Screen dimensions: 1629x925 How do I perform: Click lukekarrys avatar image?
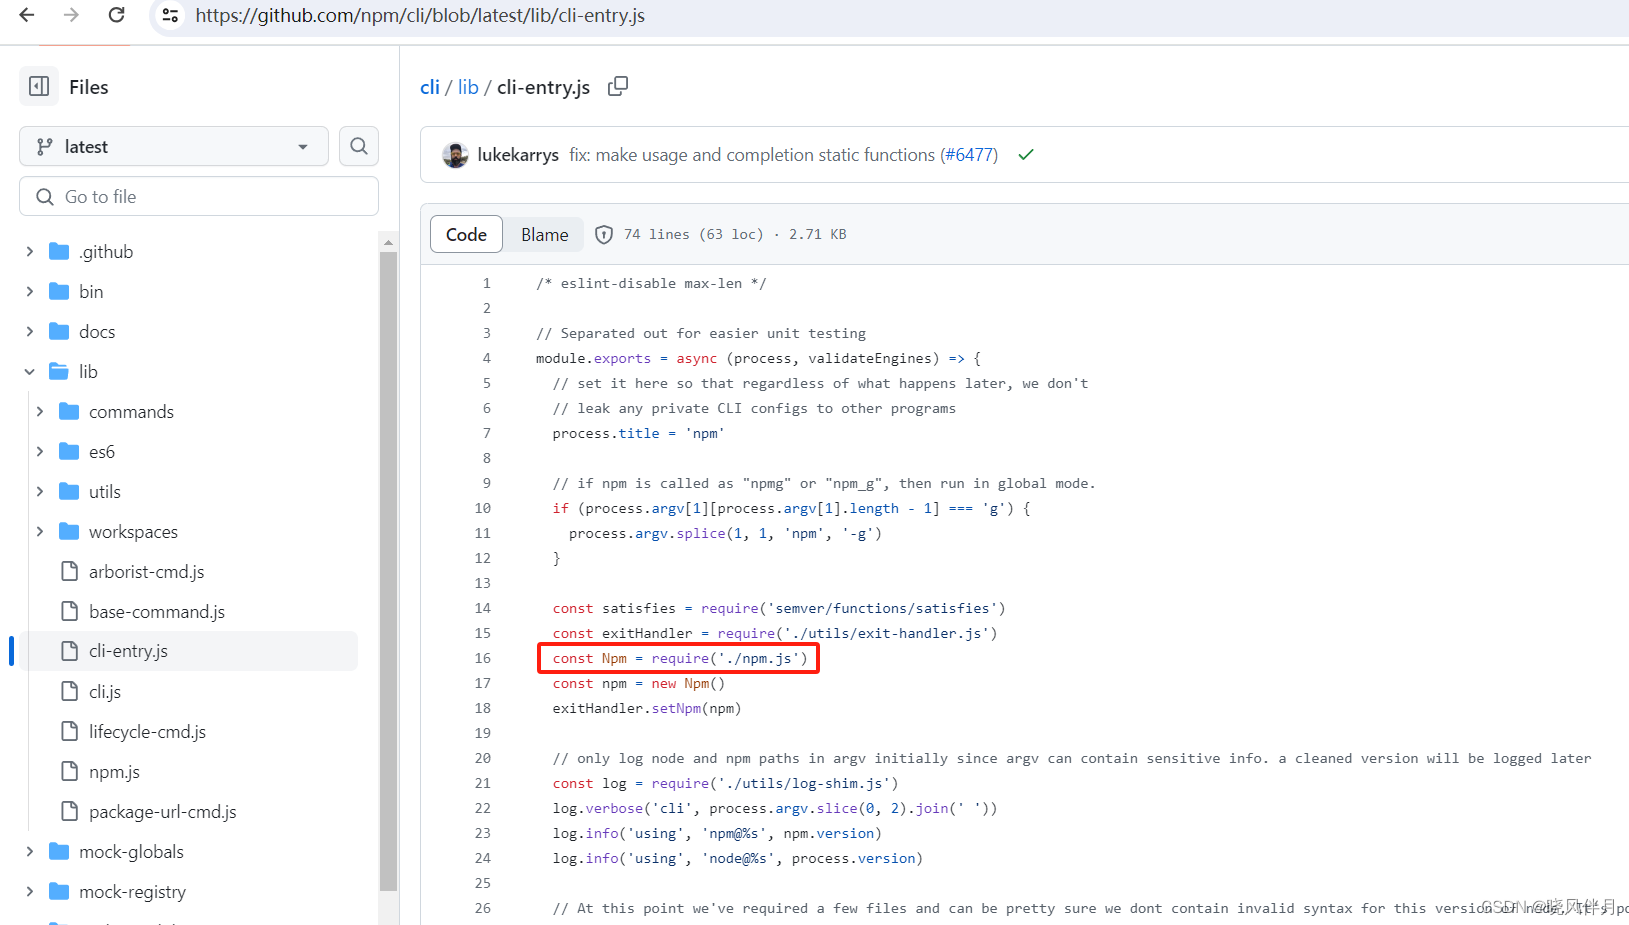pos(455,155)
